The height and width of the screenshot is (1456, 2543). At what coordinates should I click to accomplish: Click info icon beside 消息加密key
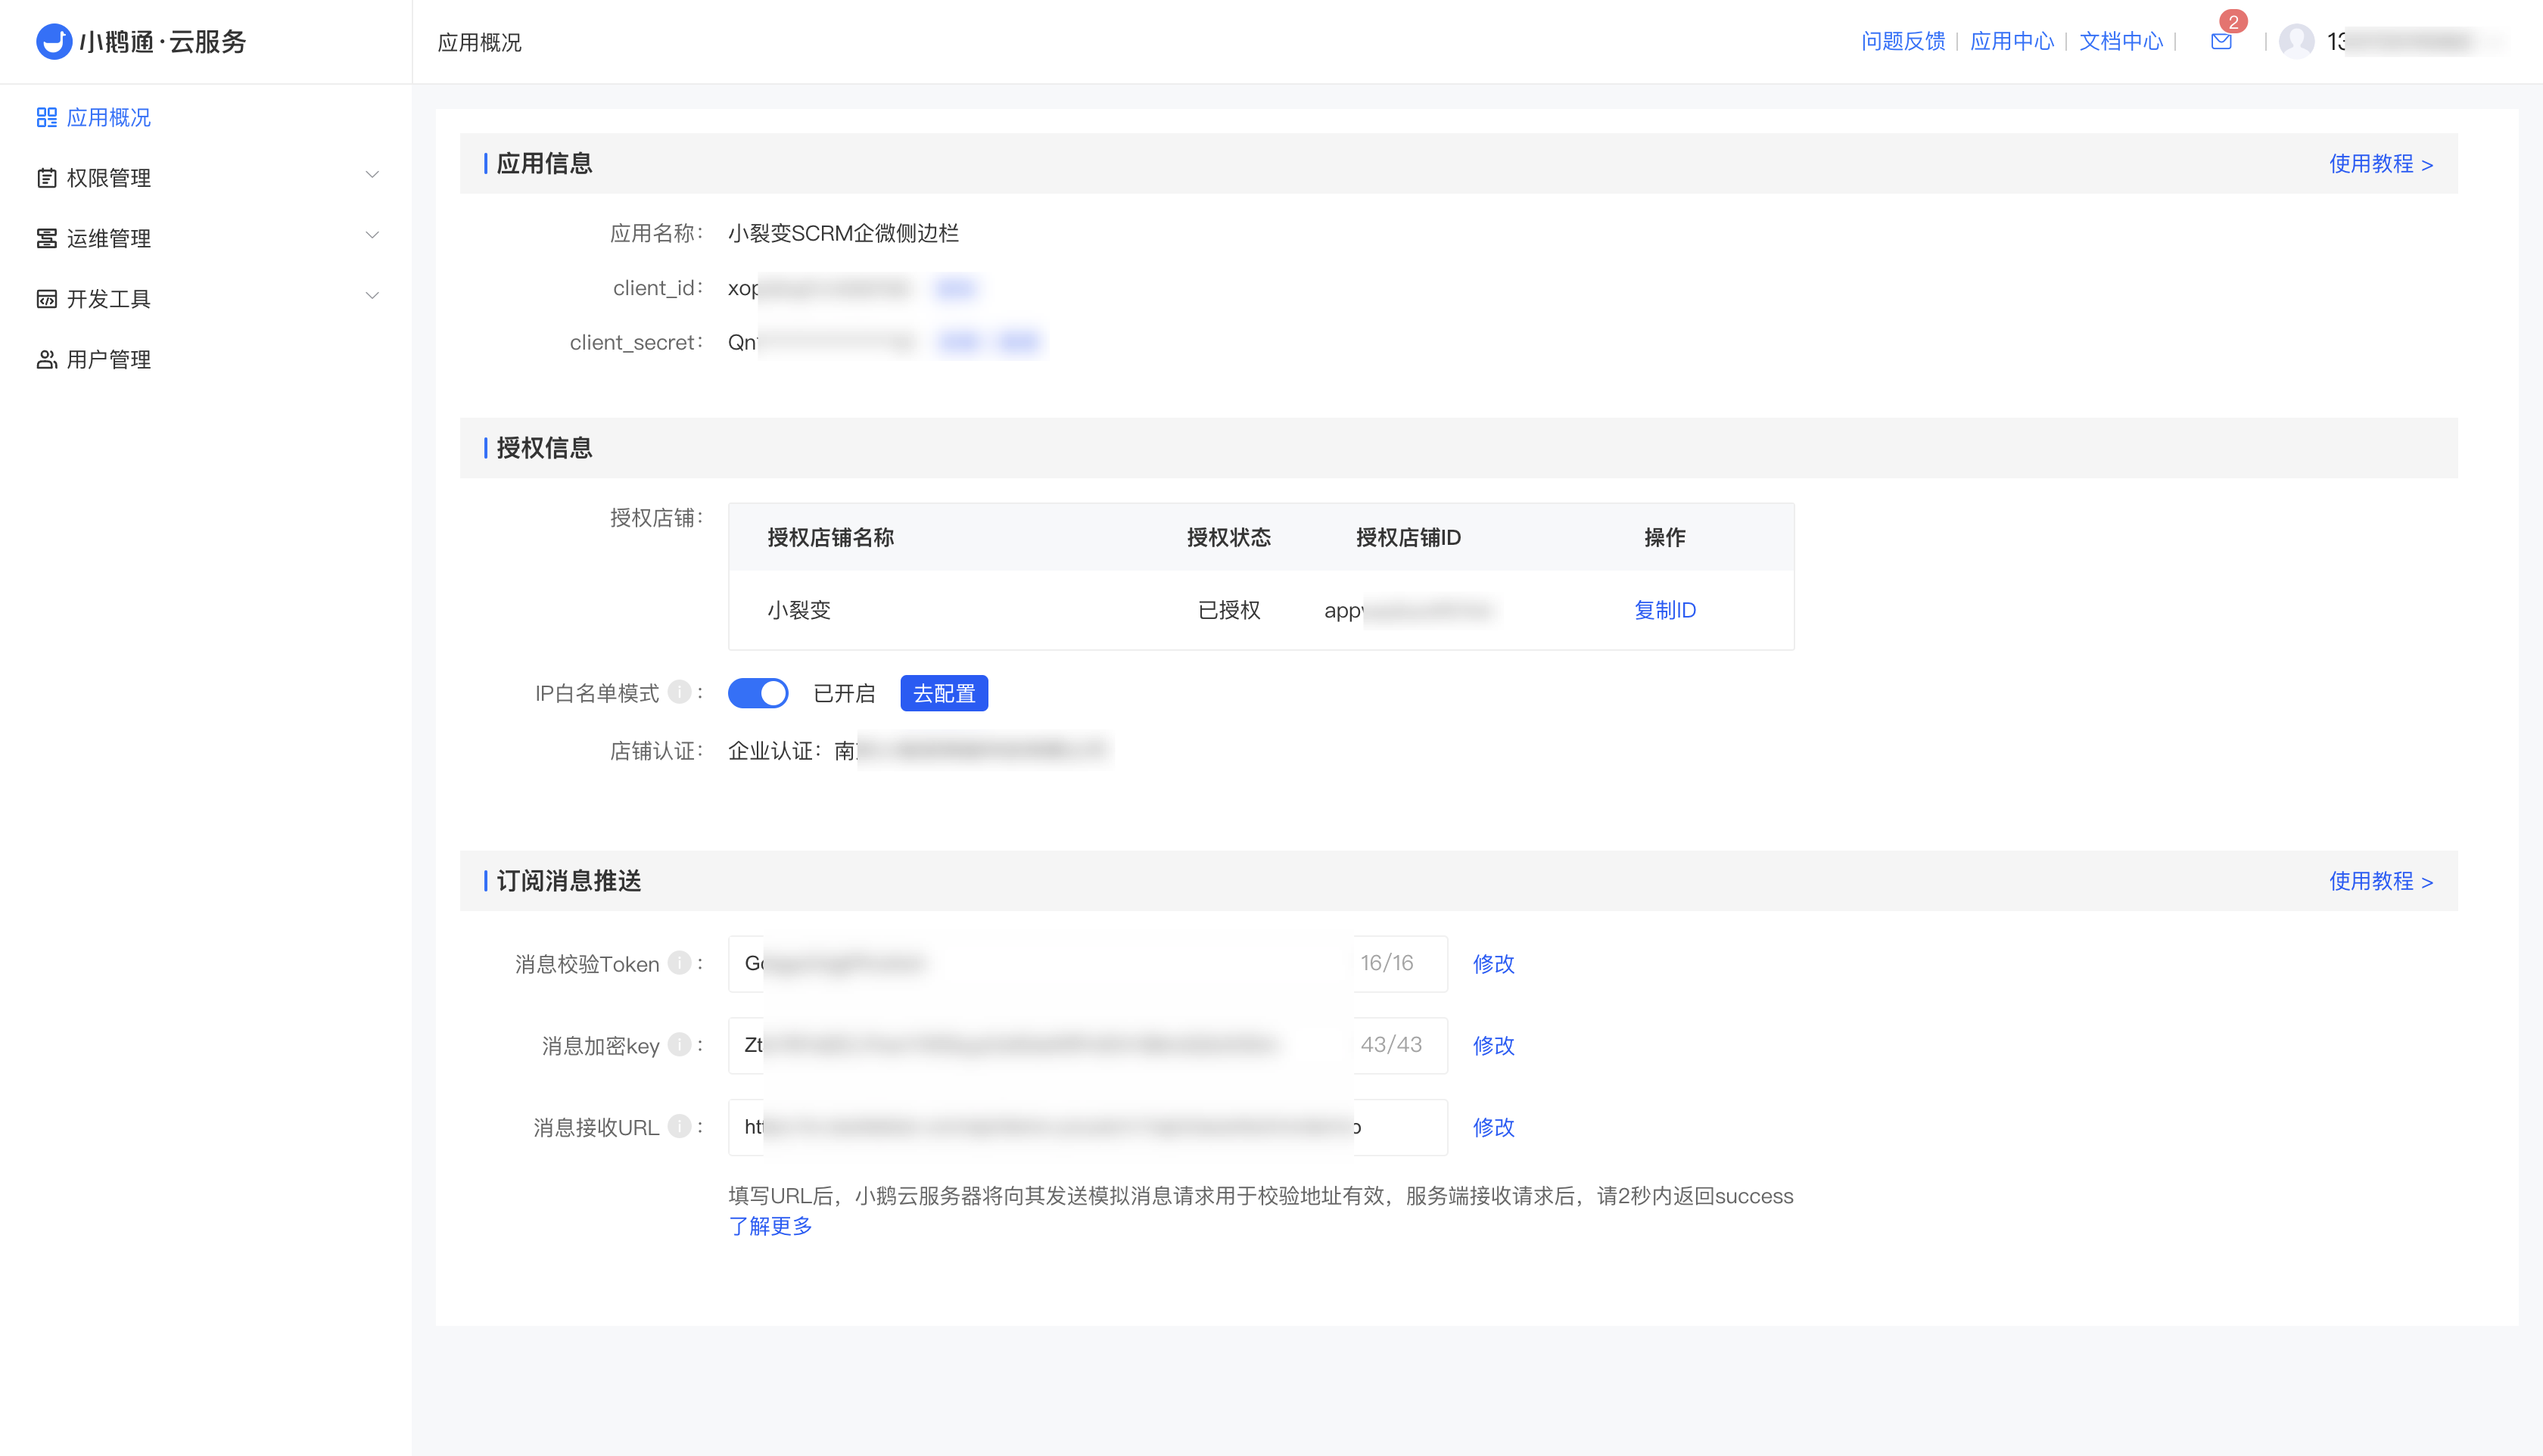[x=680, y=1044]
